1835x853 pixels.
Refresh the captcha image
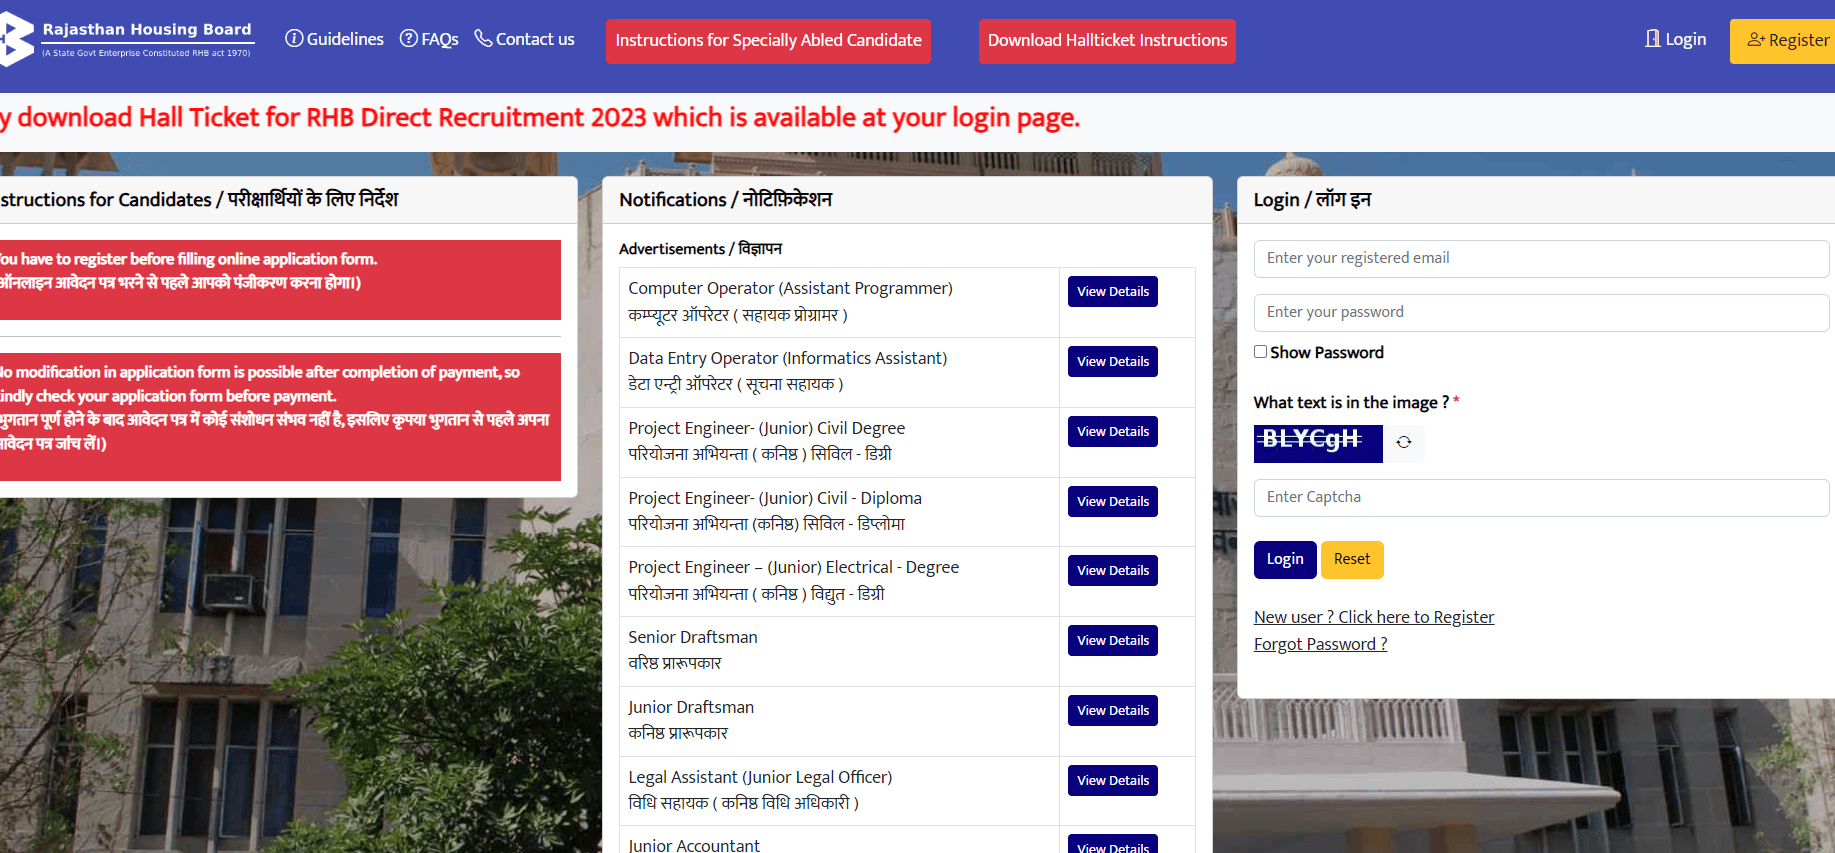1404,442
